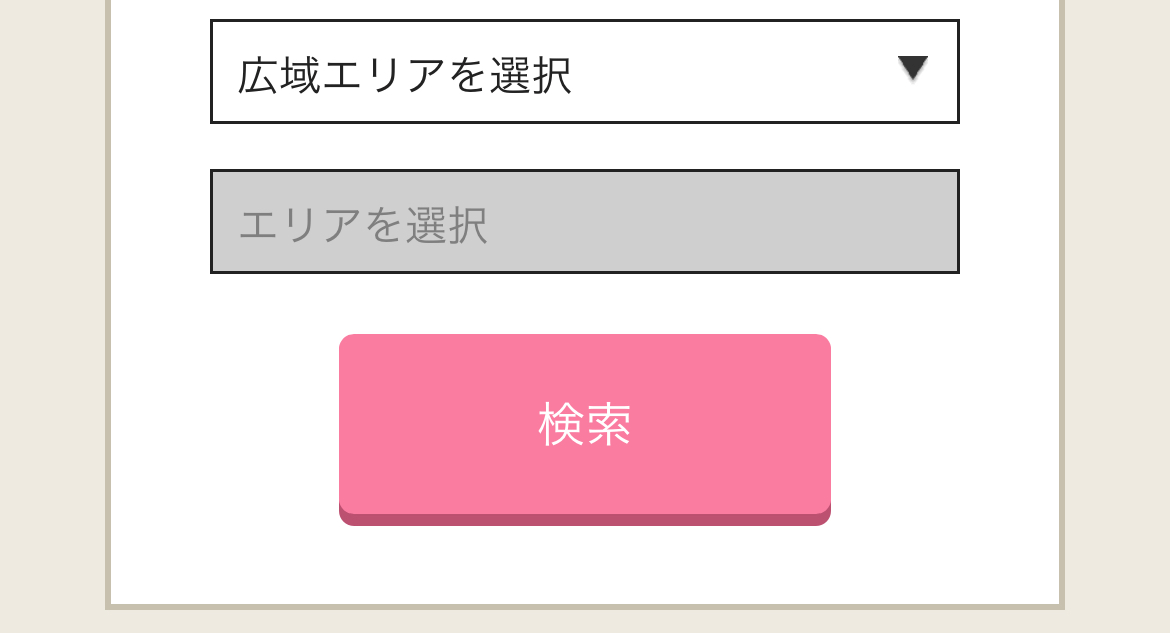Click the greyed-out エリアを選択 field
This screenshot has height=633, width=1170.
[x=584, y=221]
